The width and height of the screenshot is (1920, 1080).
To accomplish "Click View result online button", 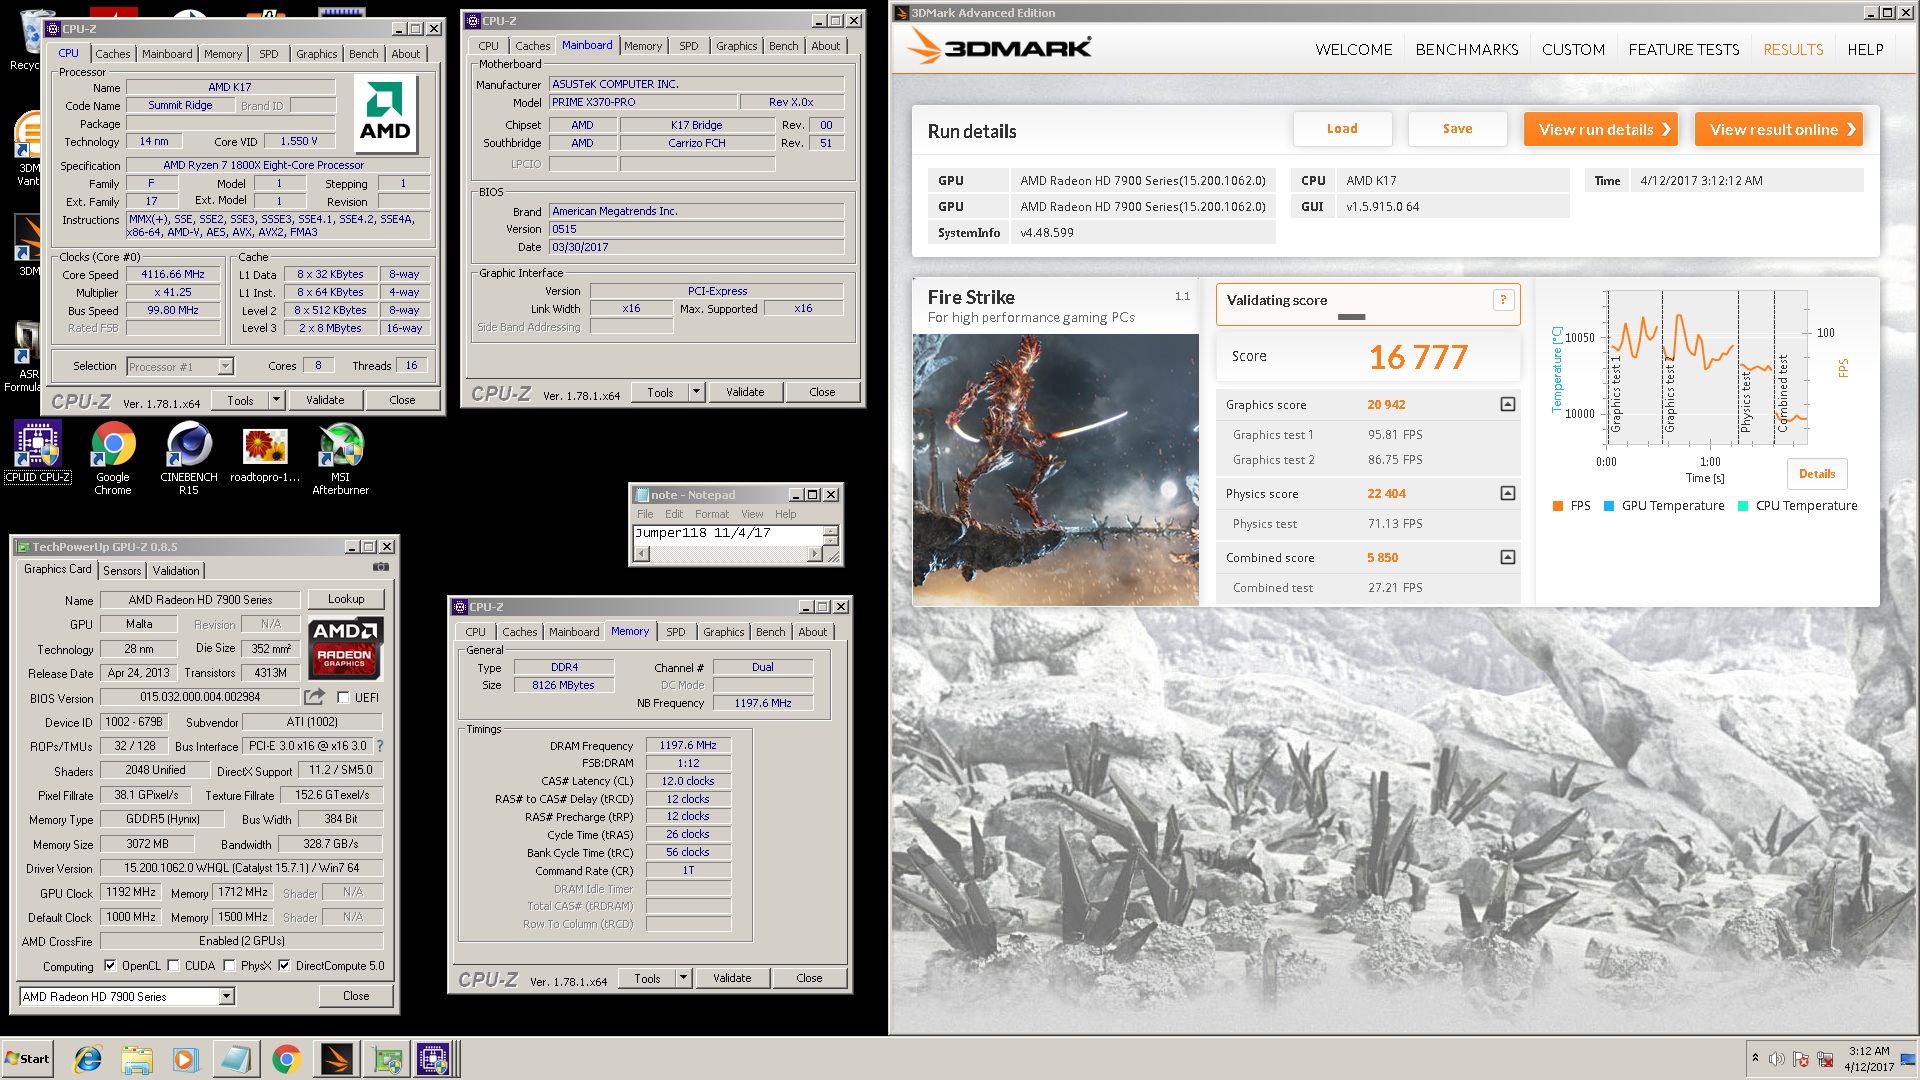I will [1778, 129].
